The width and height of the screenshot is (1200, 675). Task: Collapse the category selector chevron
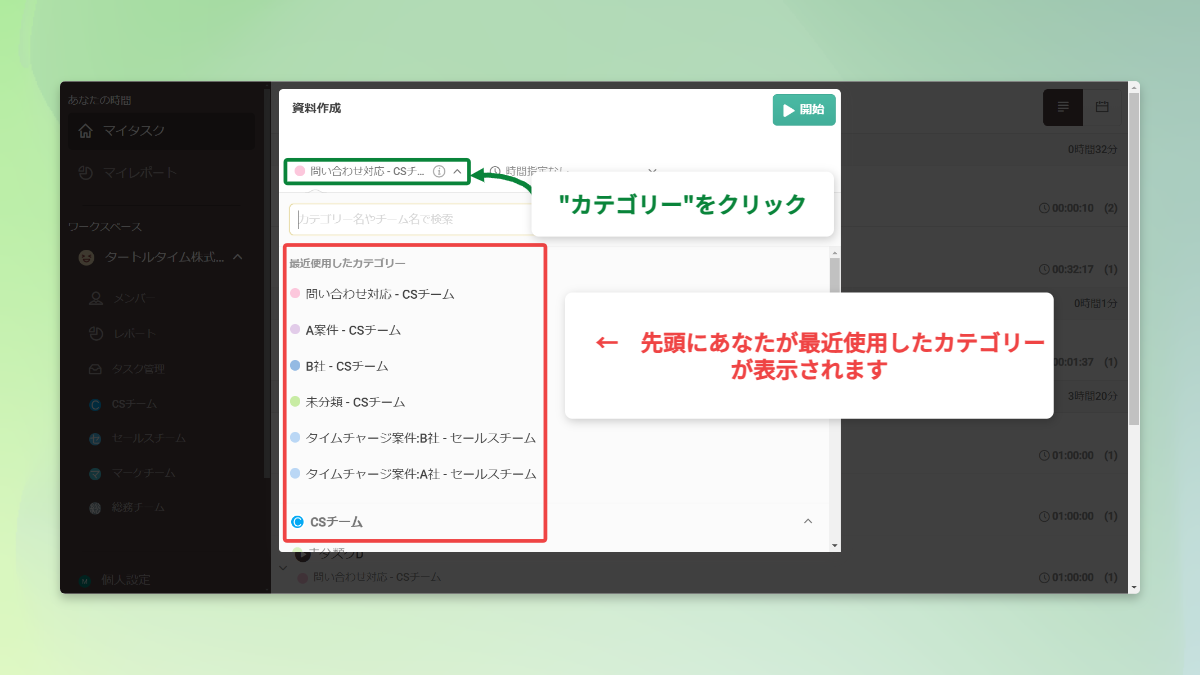coord(458,171)
